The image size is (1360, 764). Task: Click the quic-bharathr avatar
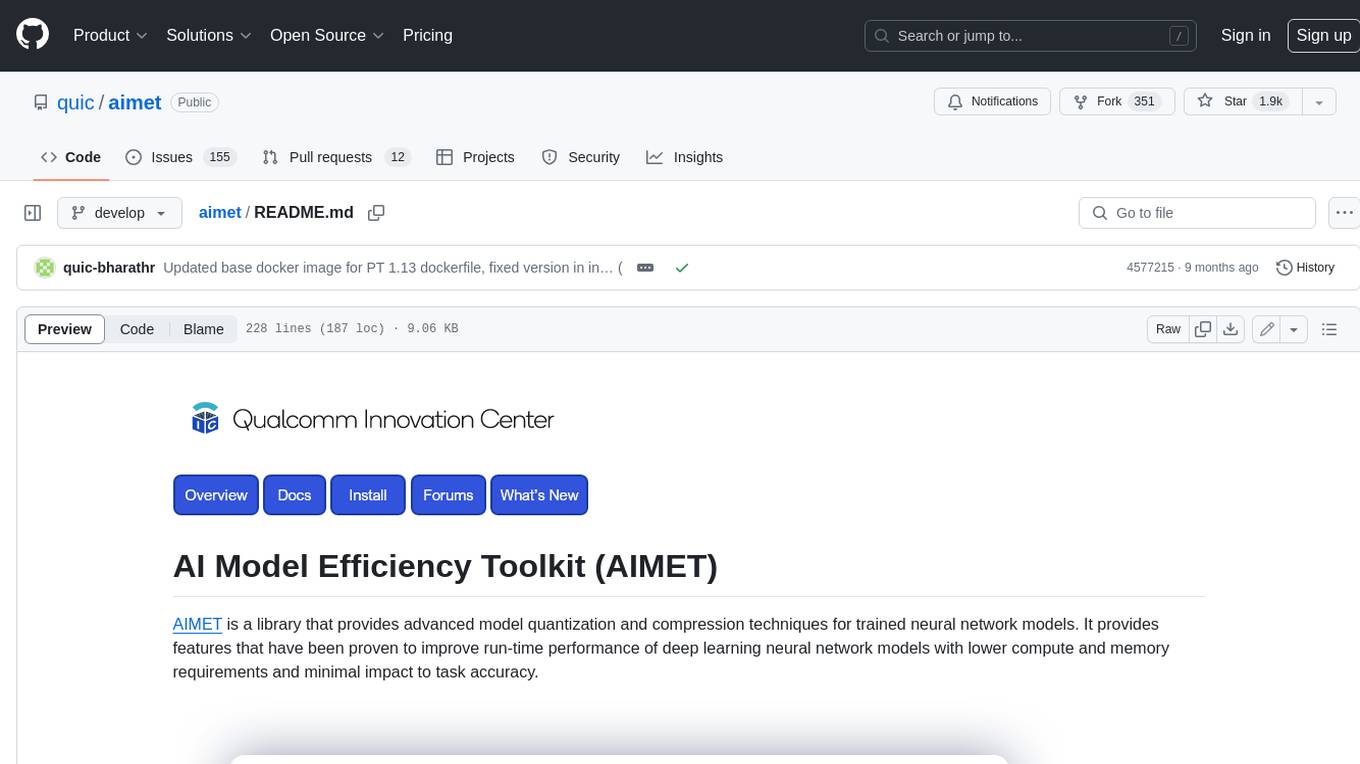44,268
